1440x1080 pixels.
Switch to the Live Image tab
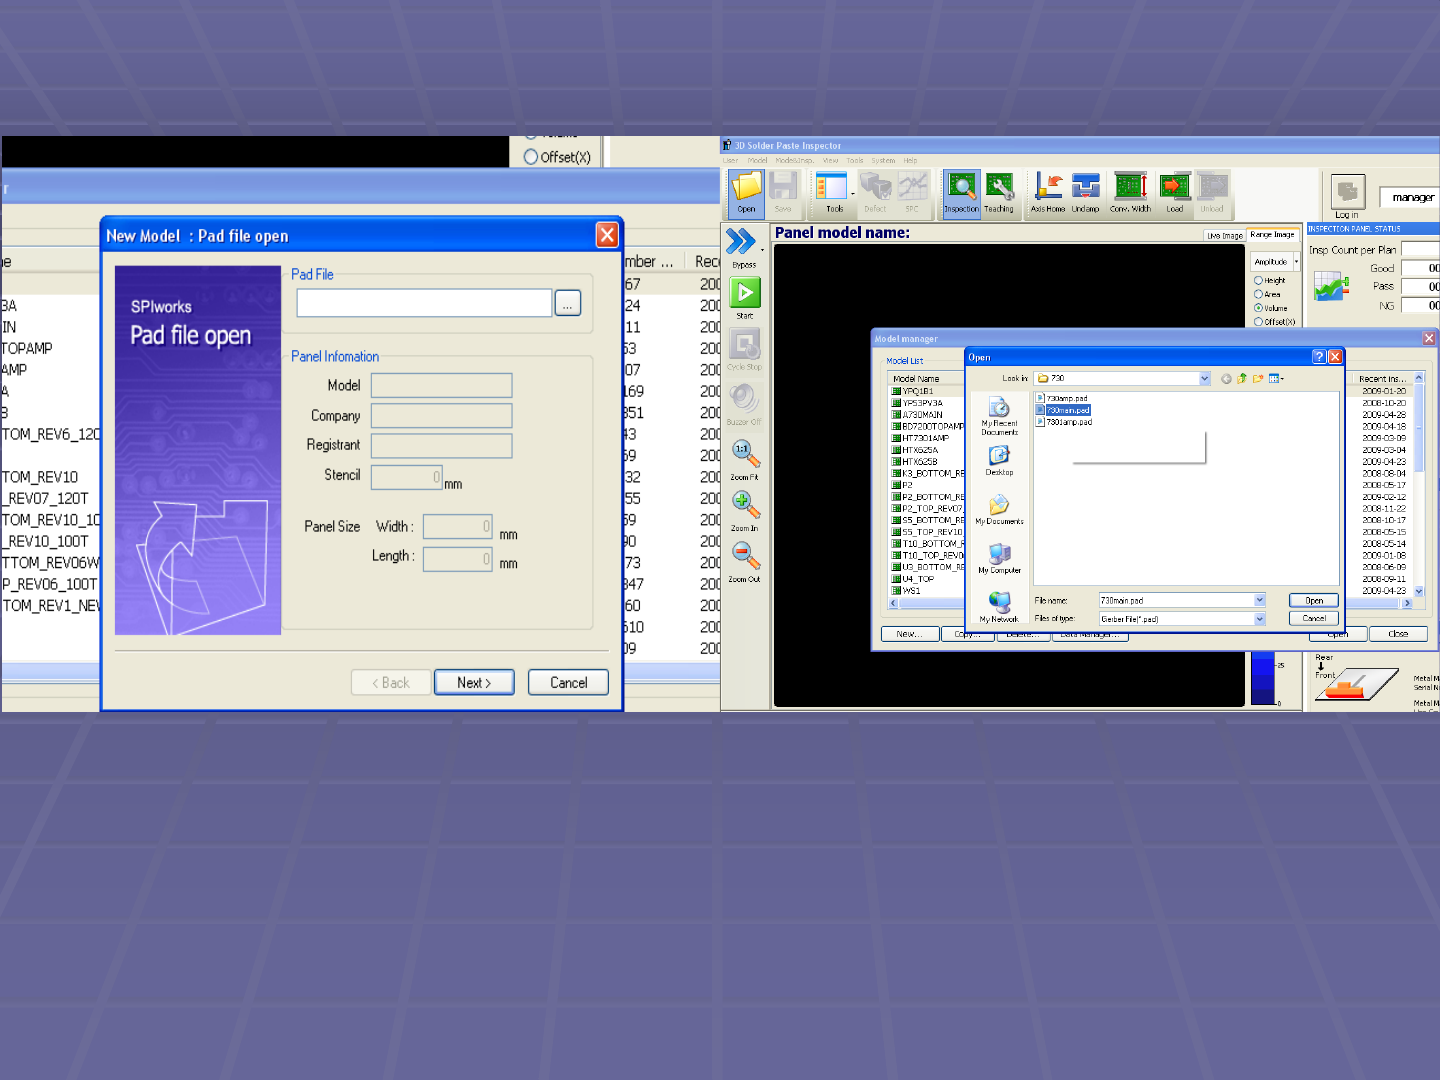pos(1224,236)
